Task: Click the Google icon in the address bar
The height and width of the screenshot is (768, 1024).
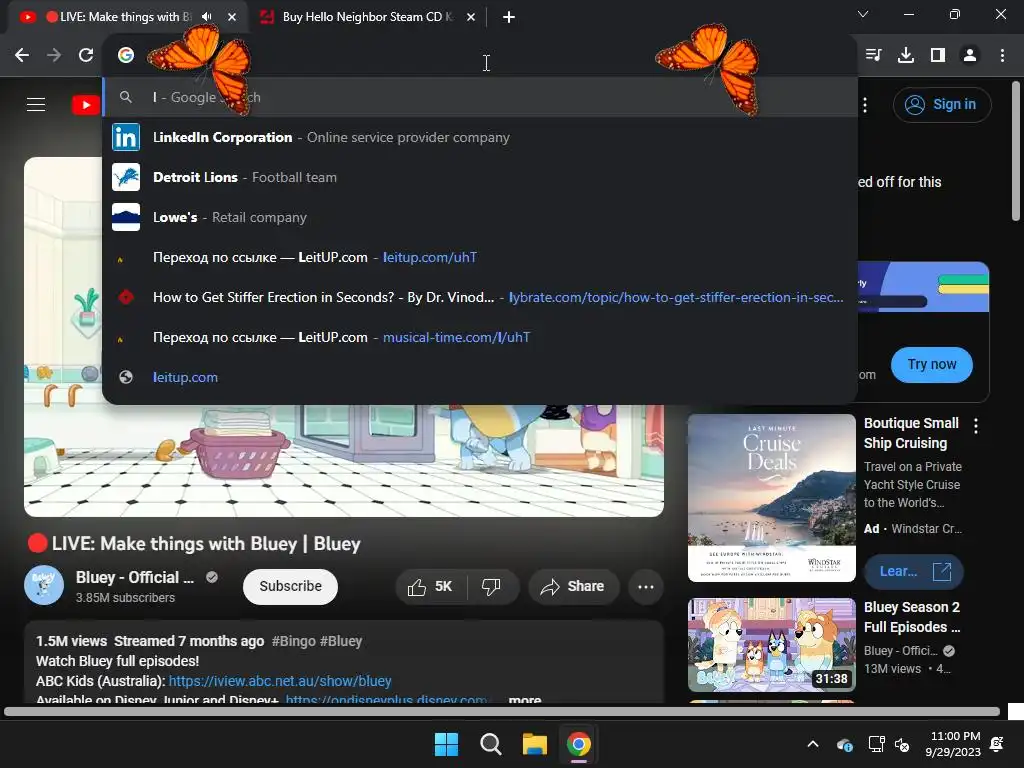Action: tap(126, 56)
